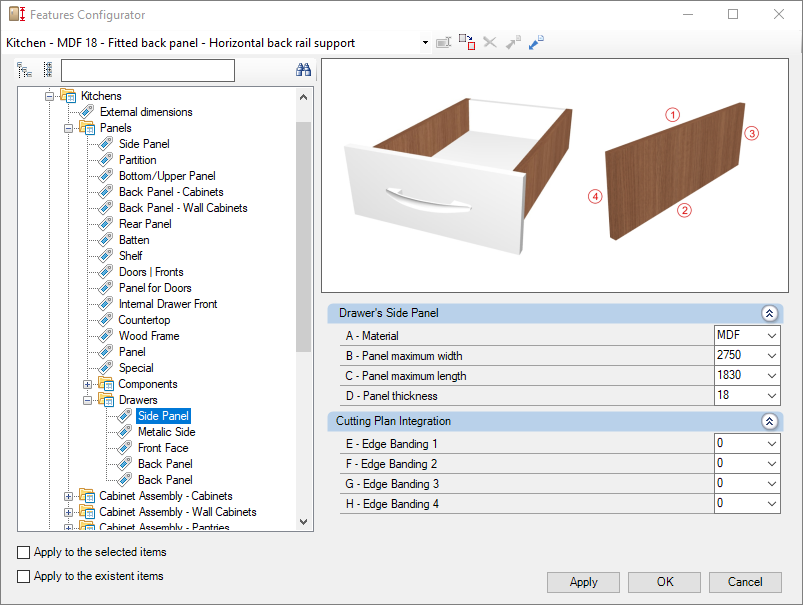Click the expand tree icon above the tree
Image resolution: width=803 pixels, height=605 pixels.
[25, 70]
